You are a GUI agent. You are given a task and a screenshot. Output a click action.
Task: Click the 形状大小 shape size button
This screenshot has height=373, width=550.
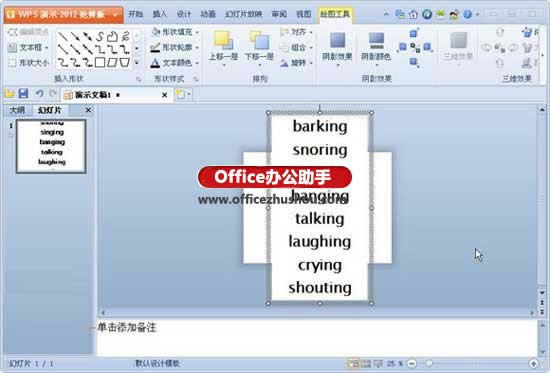29,63
